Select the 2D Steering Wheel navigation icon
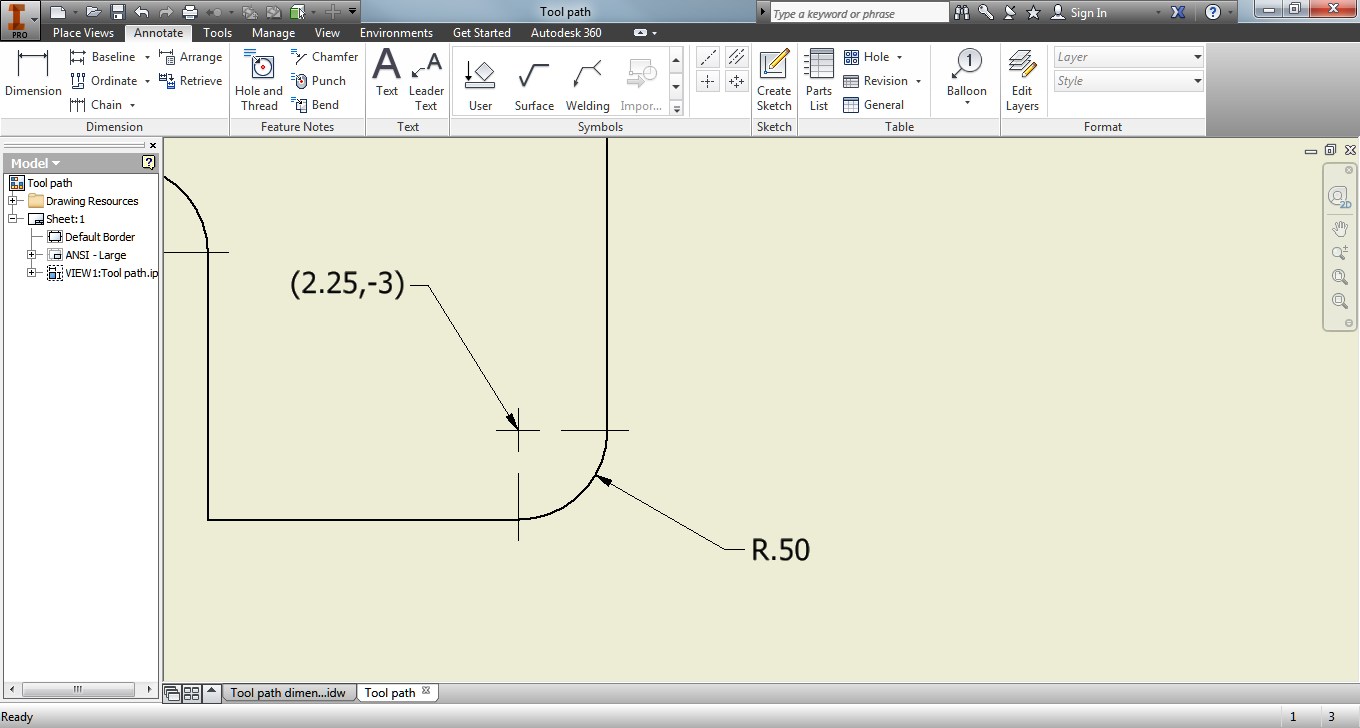This screenshot has width=1360, height=728. (1339, 196)
